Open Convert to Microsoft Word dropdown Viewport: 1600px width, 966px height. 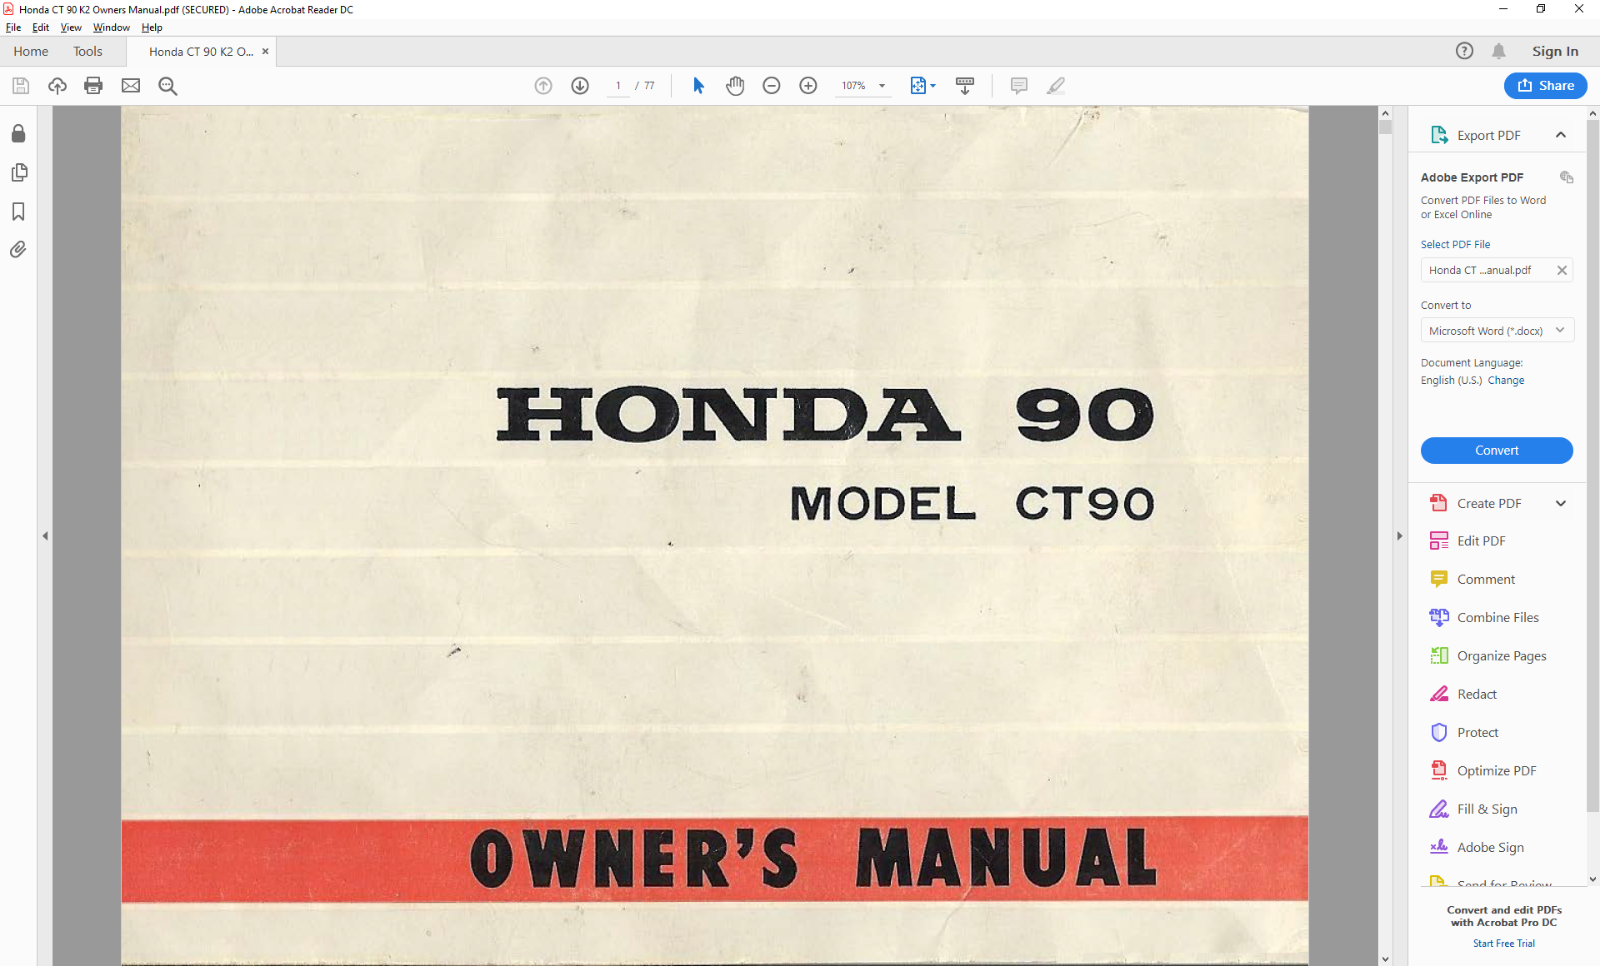tap(1497, 330)
